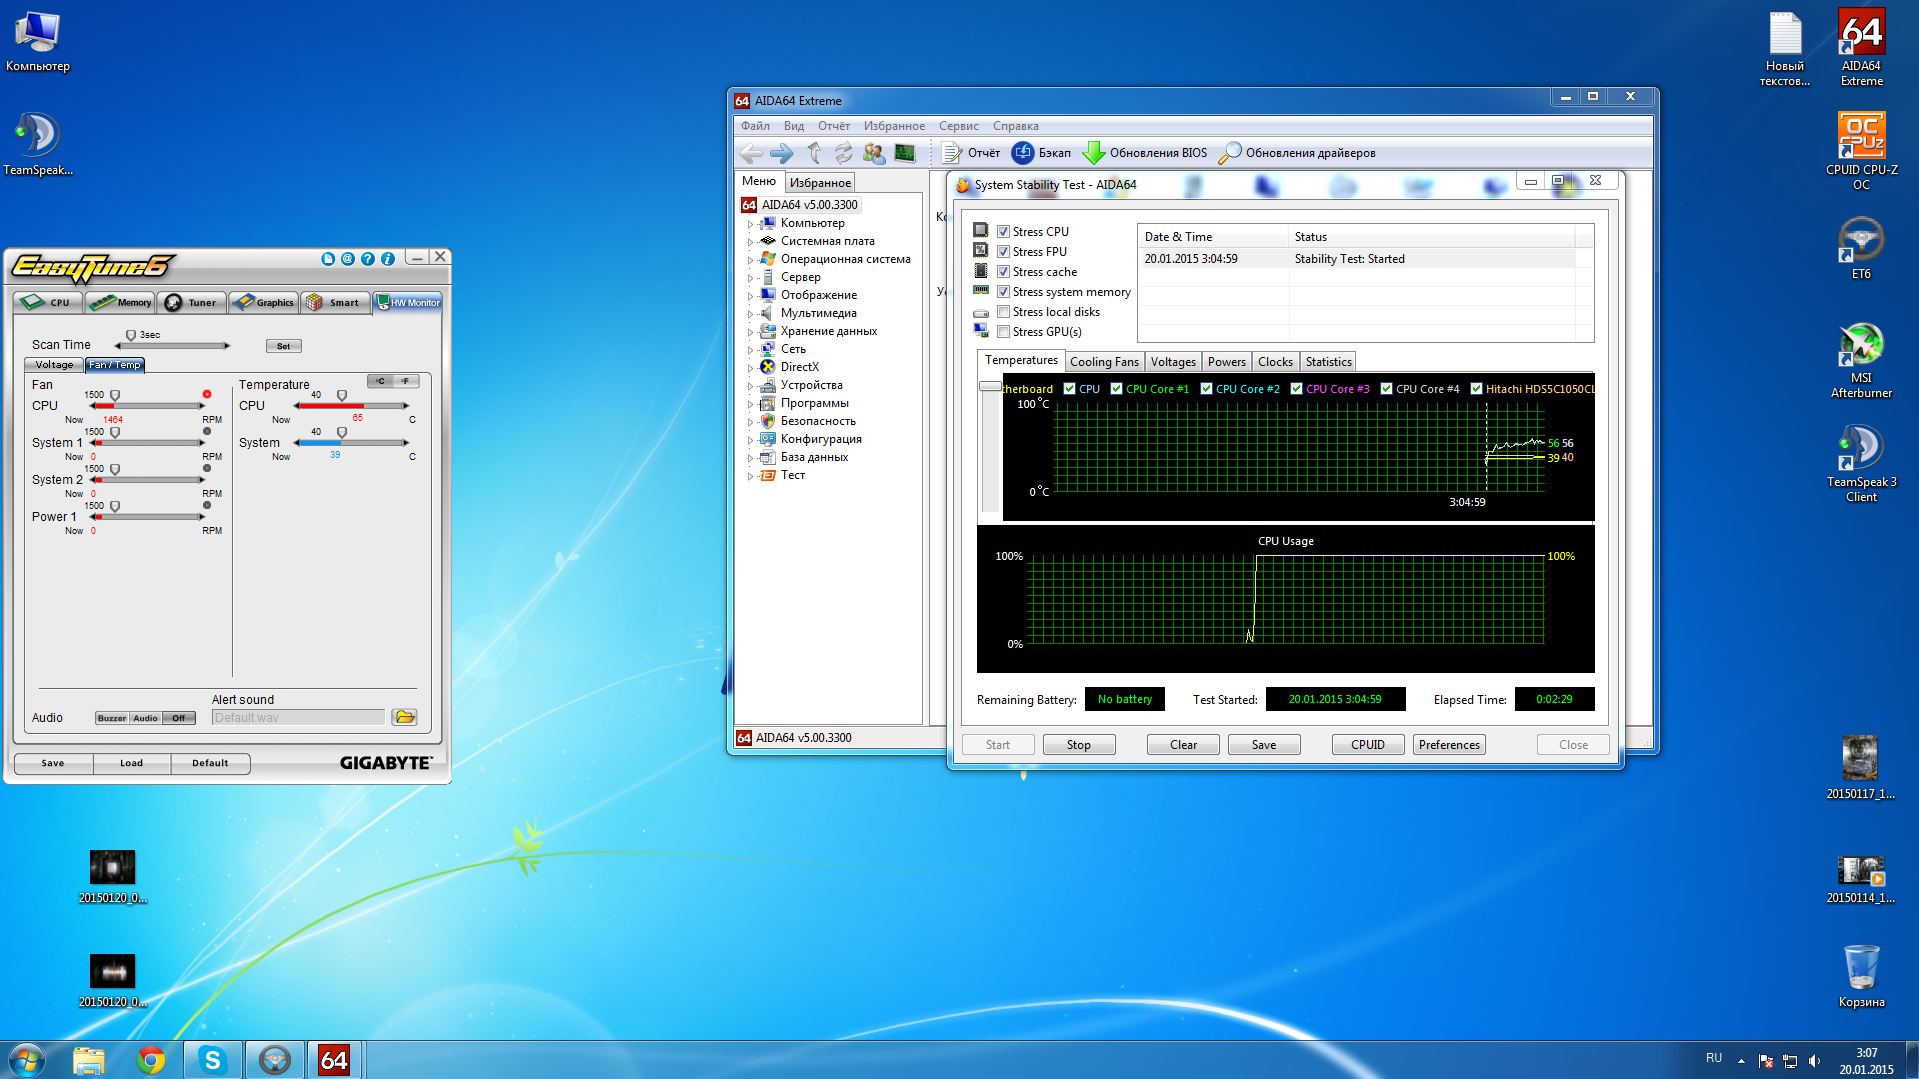This screenshot has height=1079, width=1919.
Task: Enable the Stress local disks checkbox
Action: click(1003, 312)
